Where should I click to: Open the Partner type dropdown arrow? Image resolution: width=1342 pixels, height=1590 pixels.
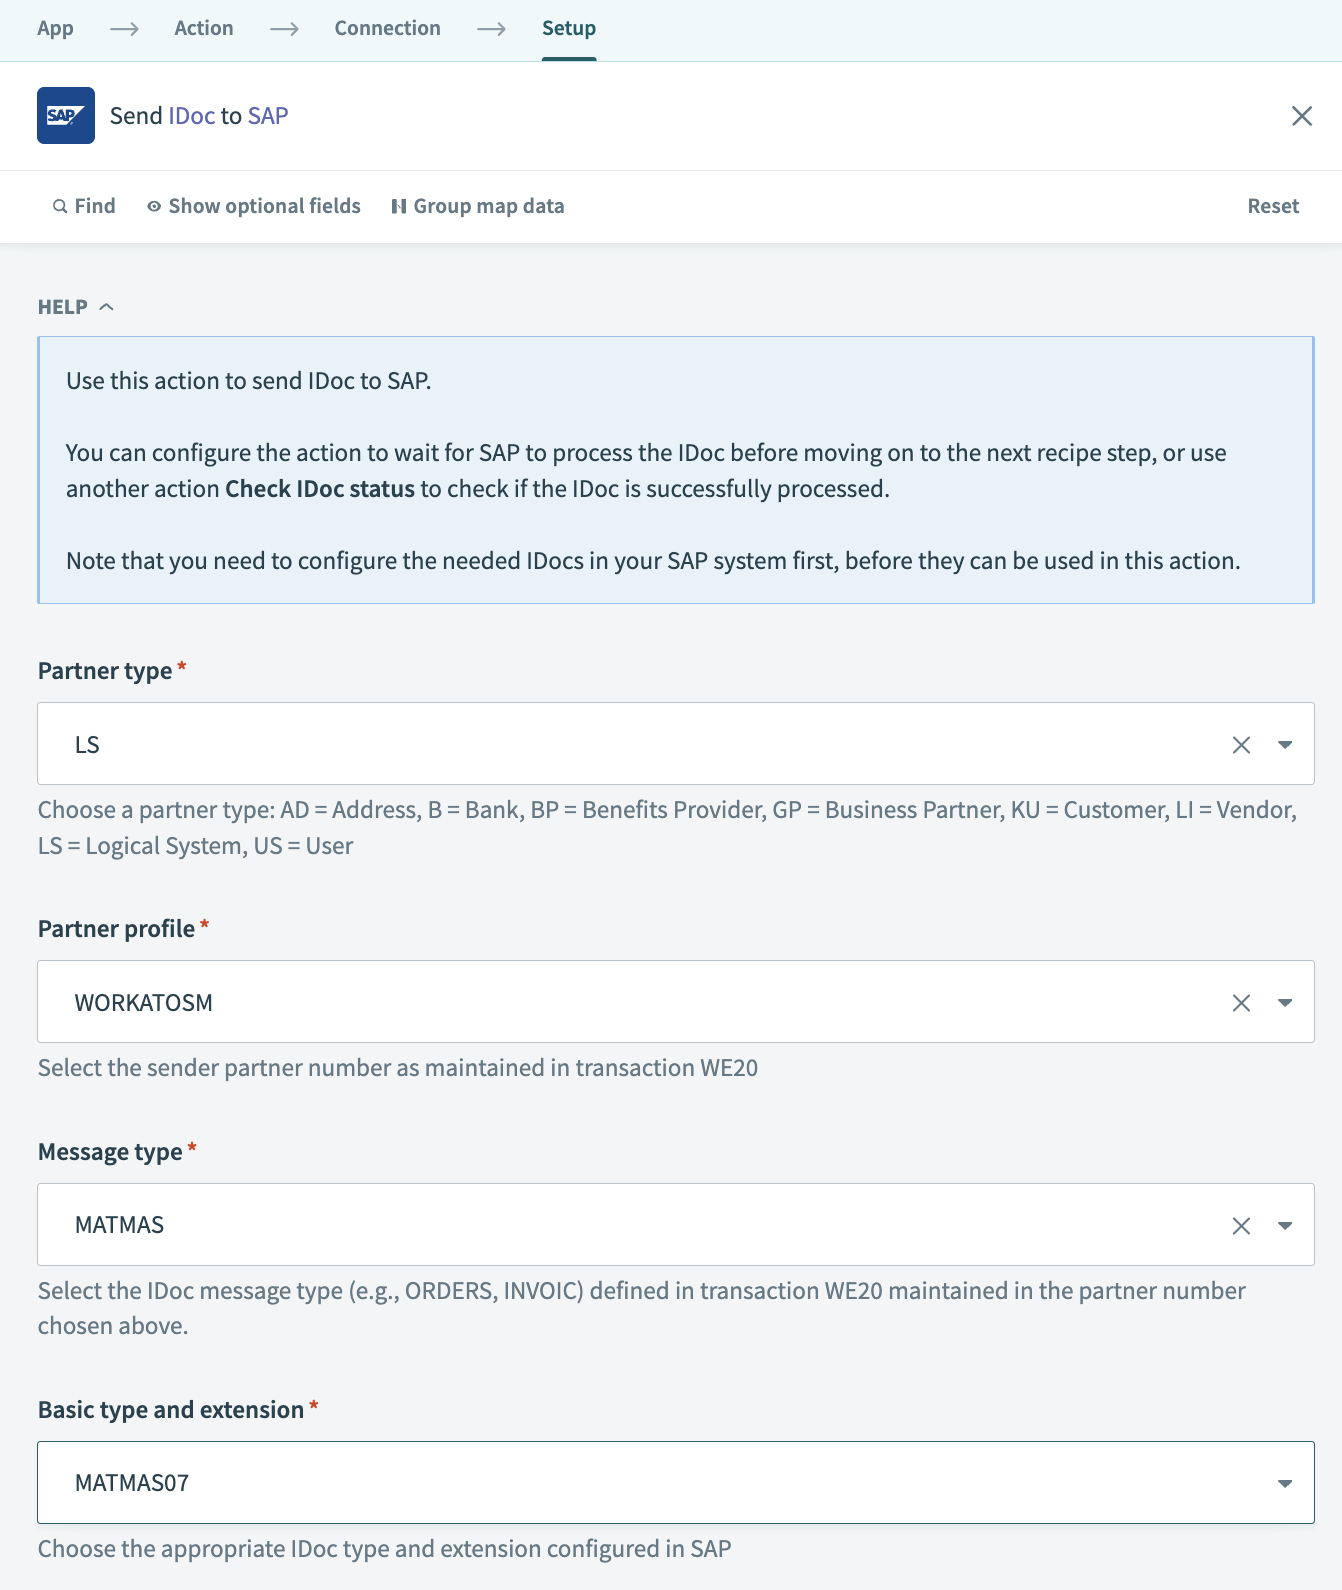click(1285, 745)
